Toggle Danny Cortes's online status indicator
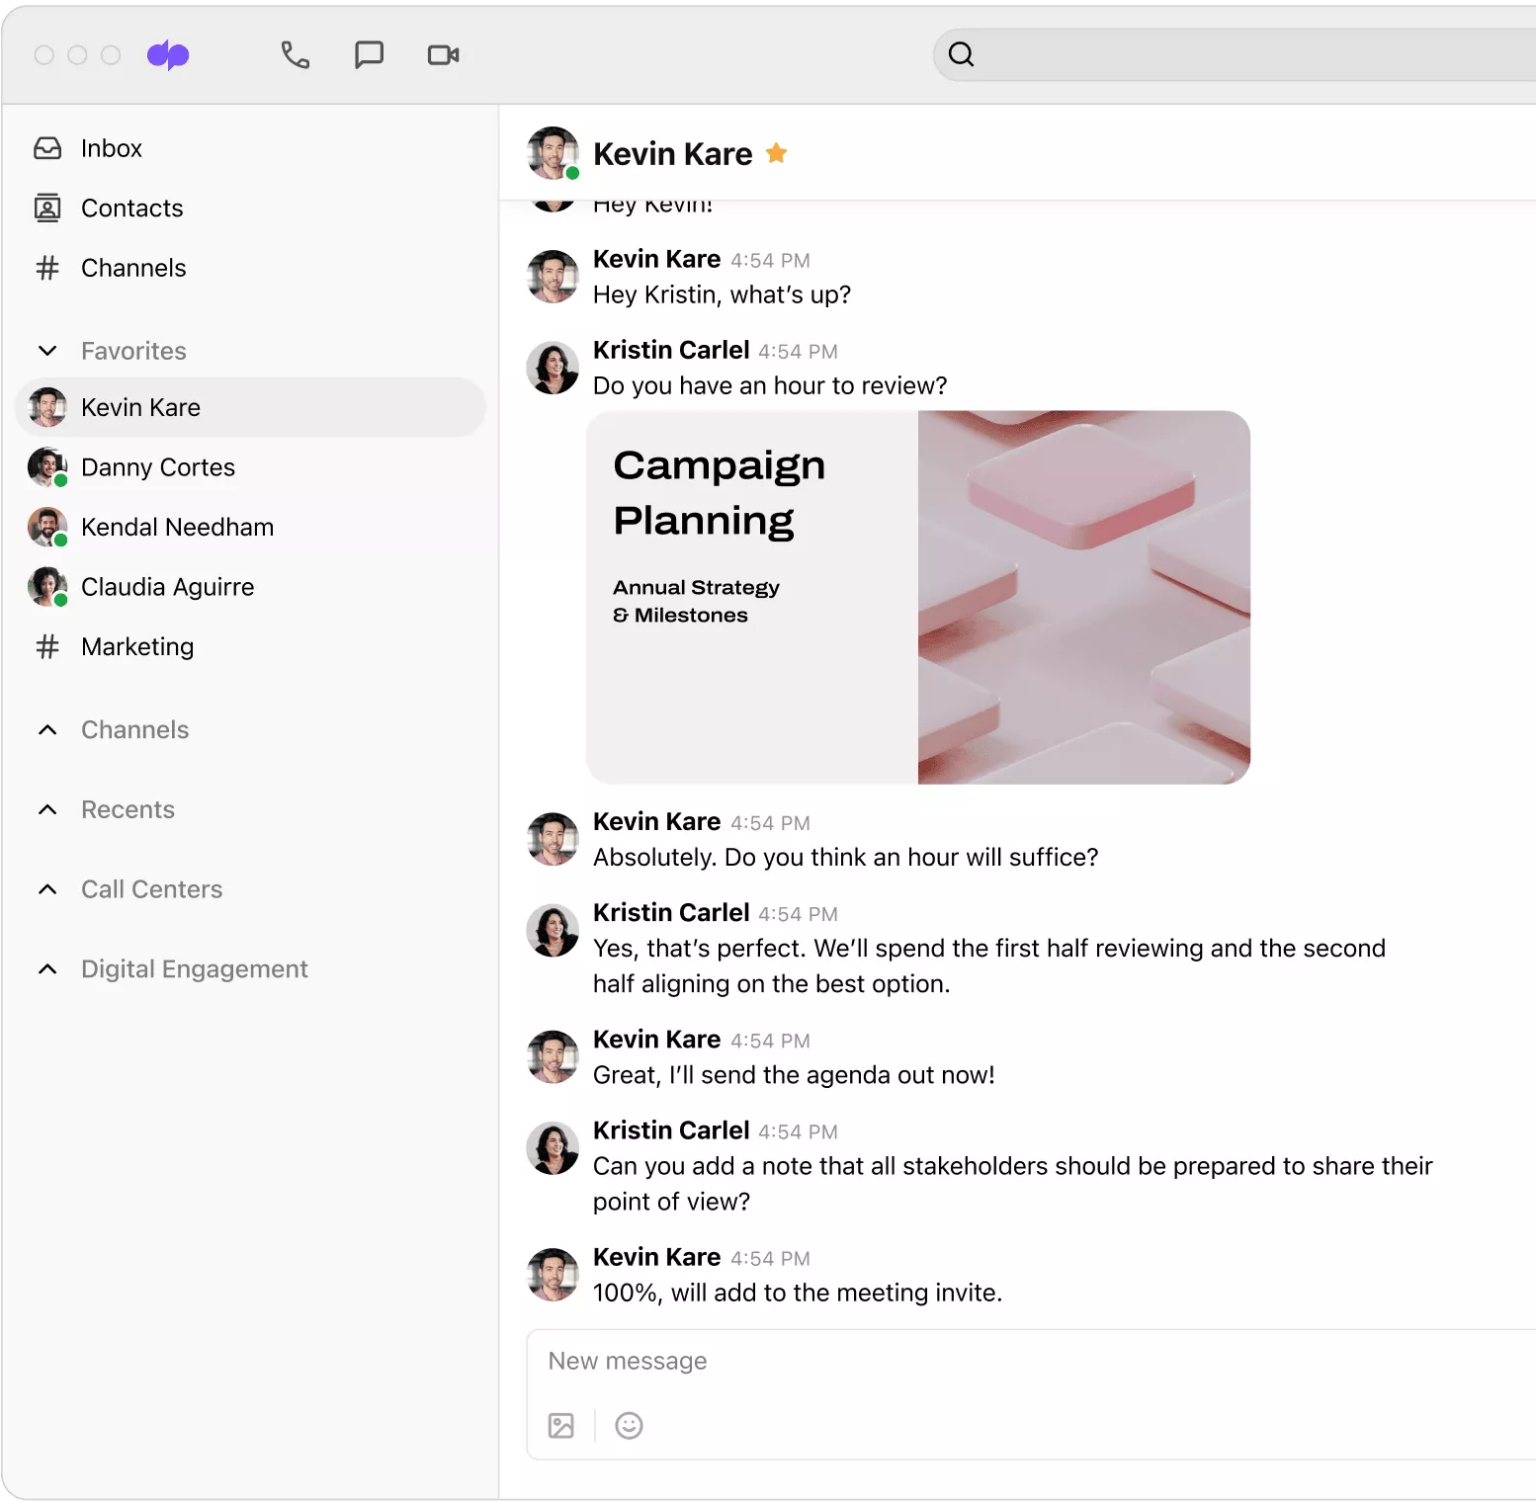 (x=61, y=480)
